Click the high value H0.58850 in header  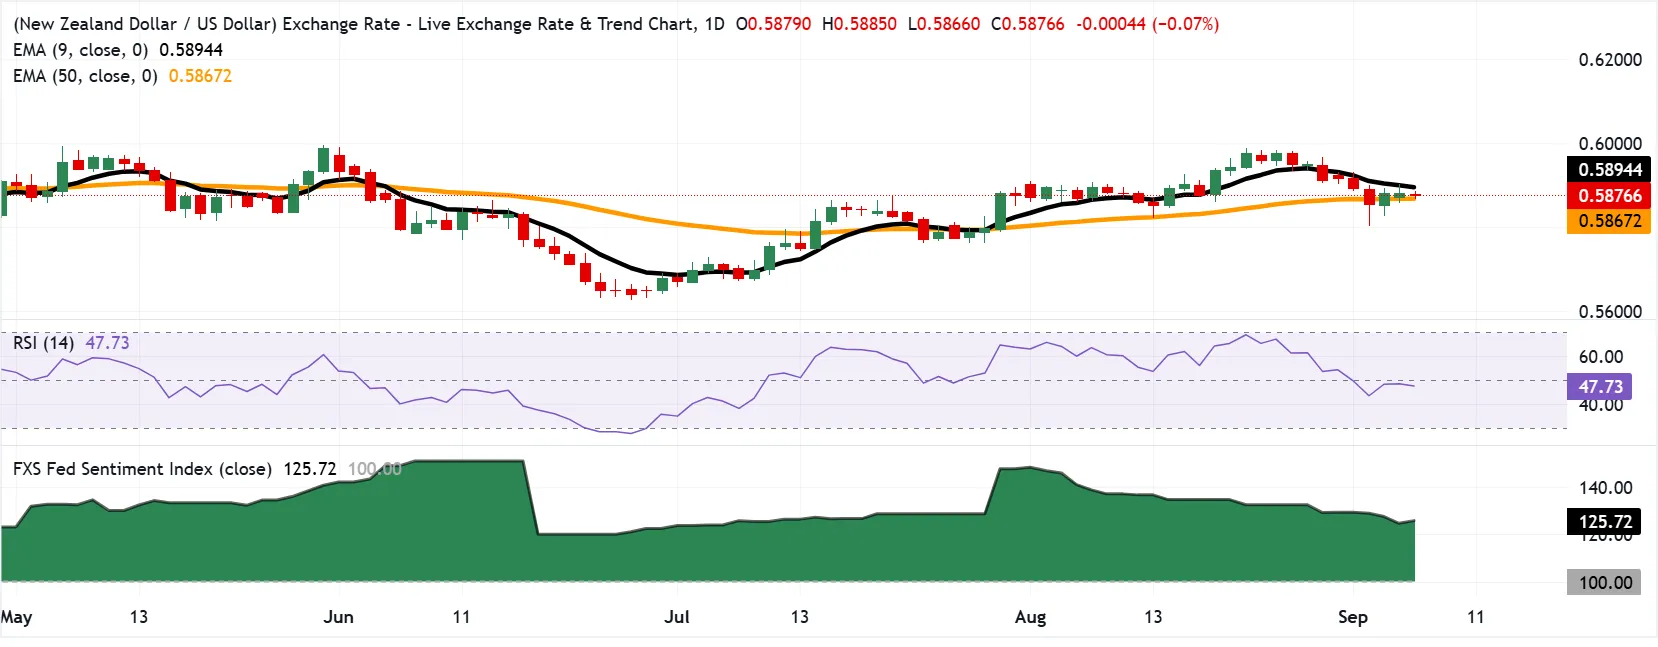[x=859, y=24]
